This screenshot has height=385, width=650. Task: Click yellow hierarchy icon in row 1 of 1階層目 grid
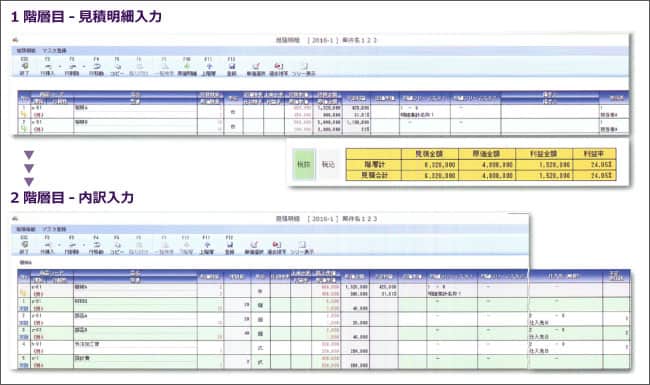(x=24, y=114)
